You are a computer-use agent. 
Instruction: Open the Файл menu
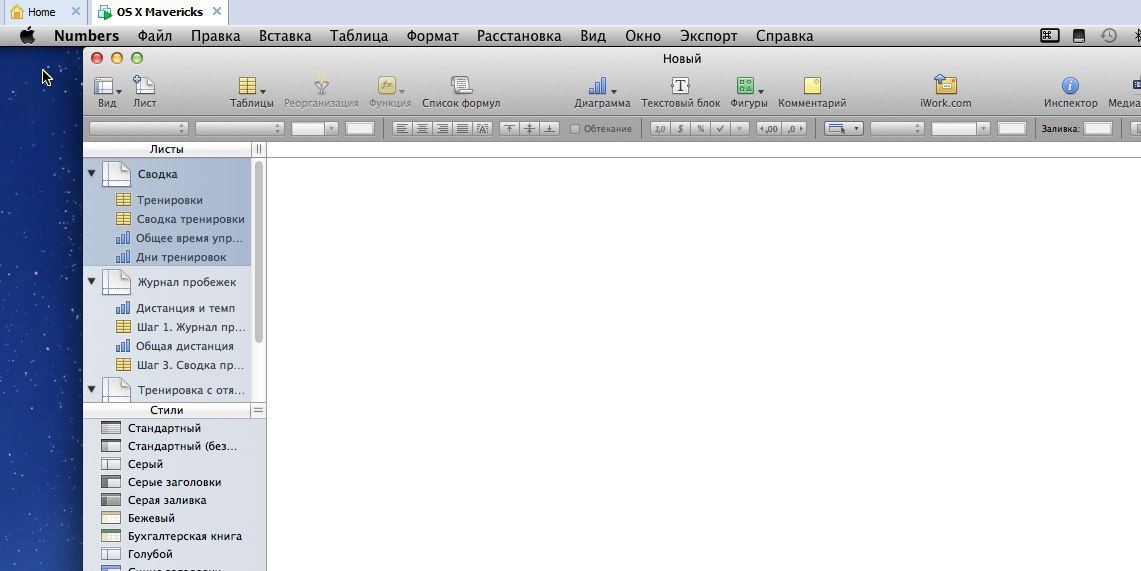coord(155,36)
